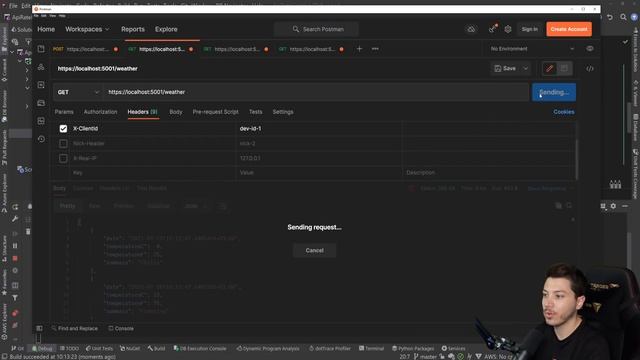
Task: Click the comment icon beside the pencil
Action: pos(564,69)
